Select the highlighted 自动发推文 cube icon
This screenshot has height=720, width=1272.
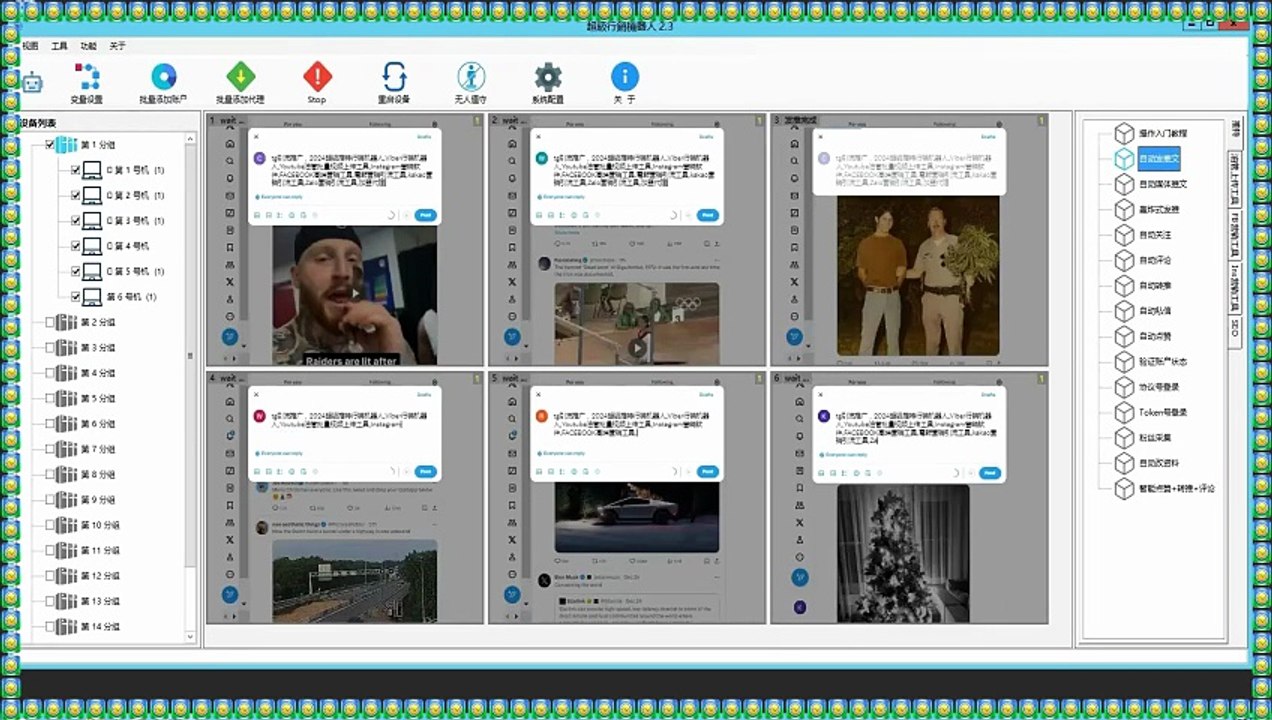pyautogui.click(x=1125, y=158)
